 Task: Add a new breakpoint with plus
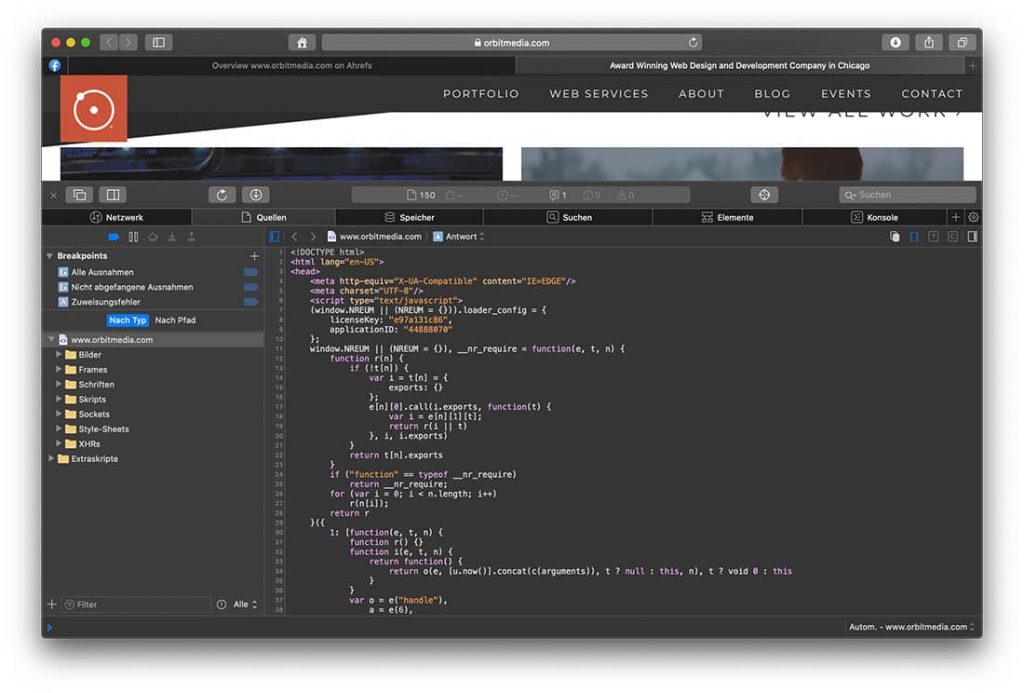[254, 256]
